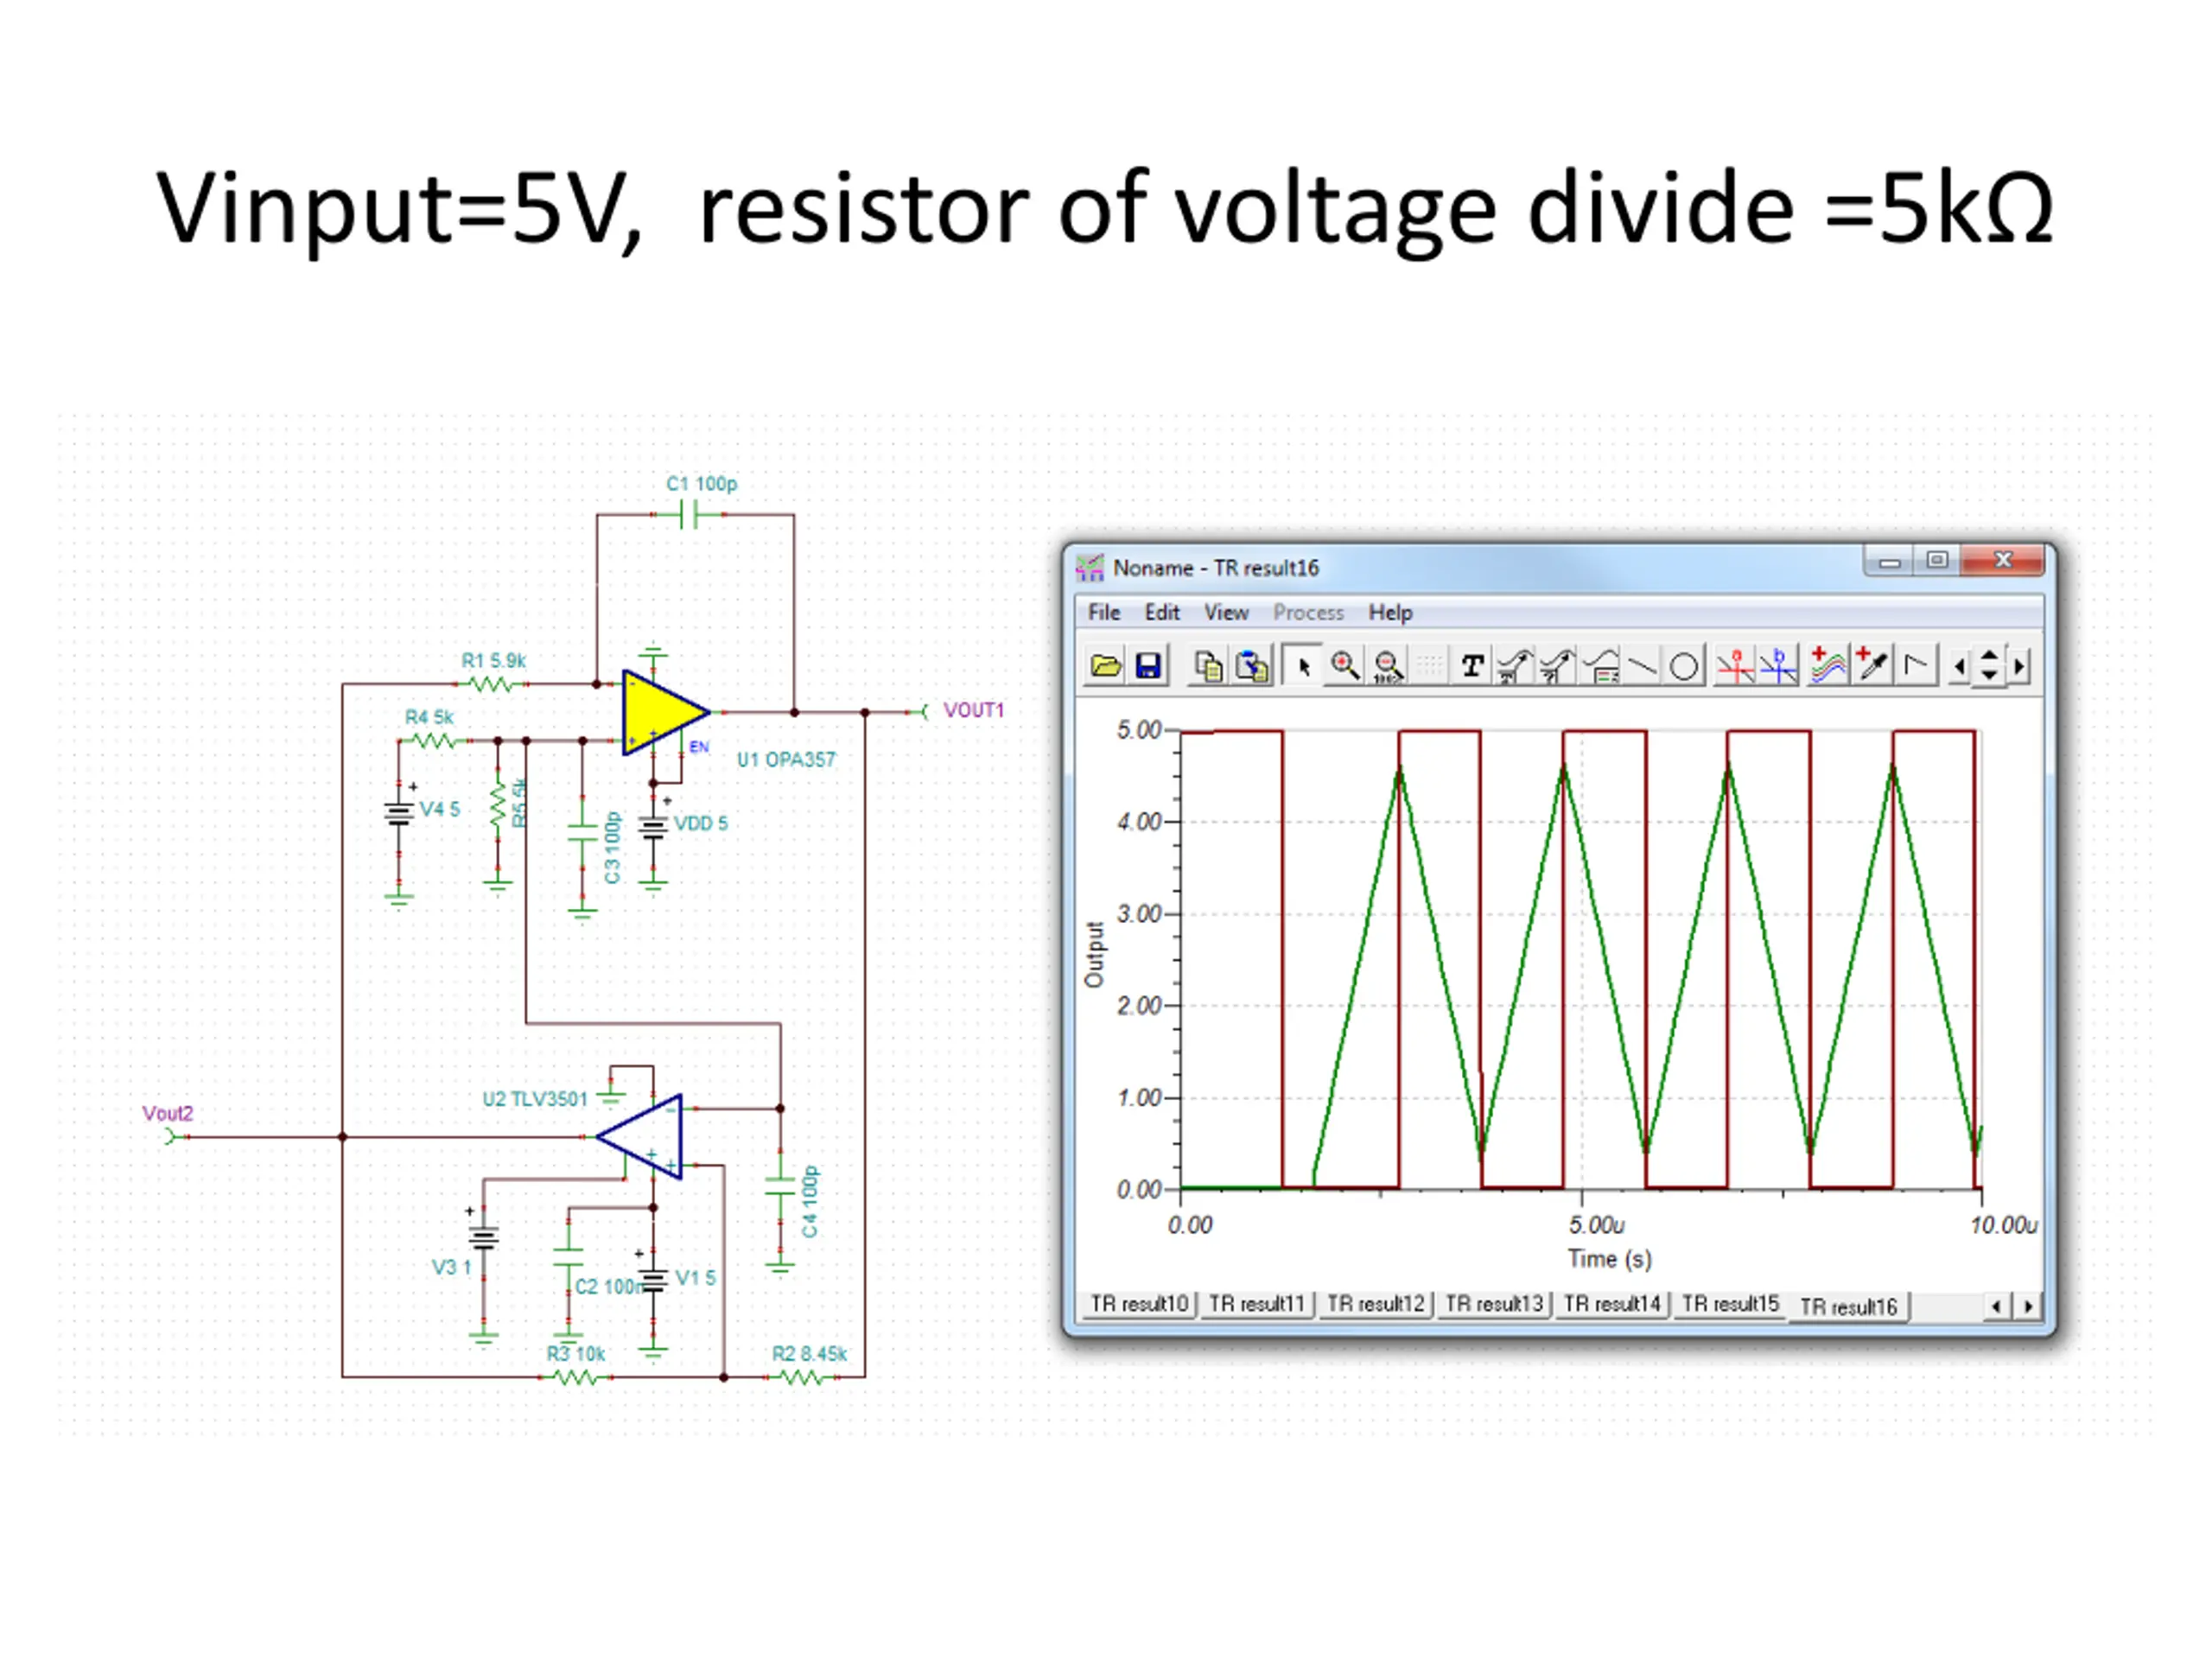Select the Text T tool
This screenshot has height=1659, width=2212.
pos(1471,666)
